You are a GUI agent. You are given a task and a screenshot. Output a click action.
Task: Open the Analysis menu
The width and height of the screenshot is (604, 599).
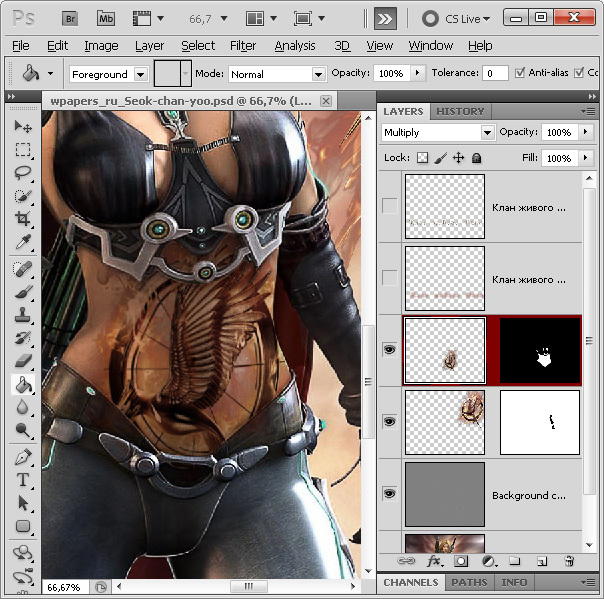[295, 46]
